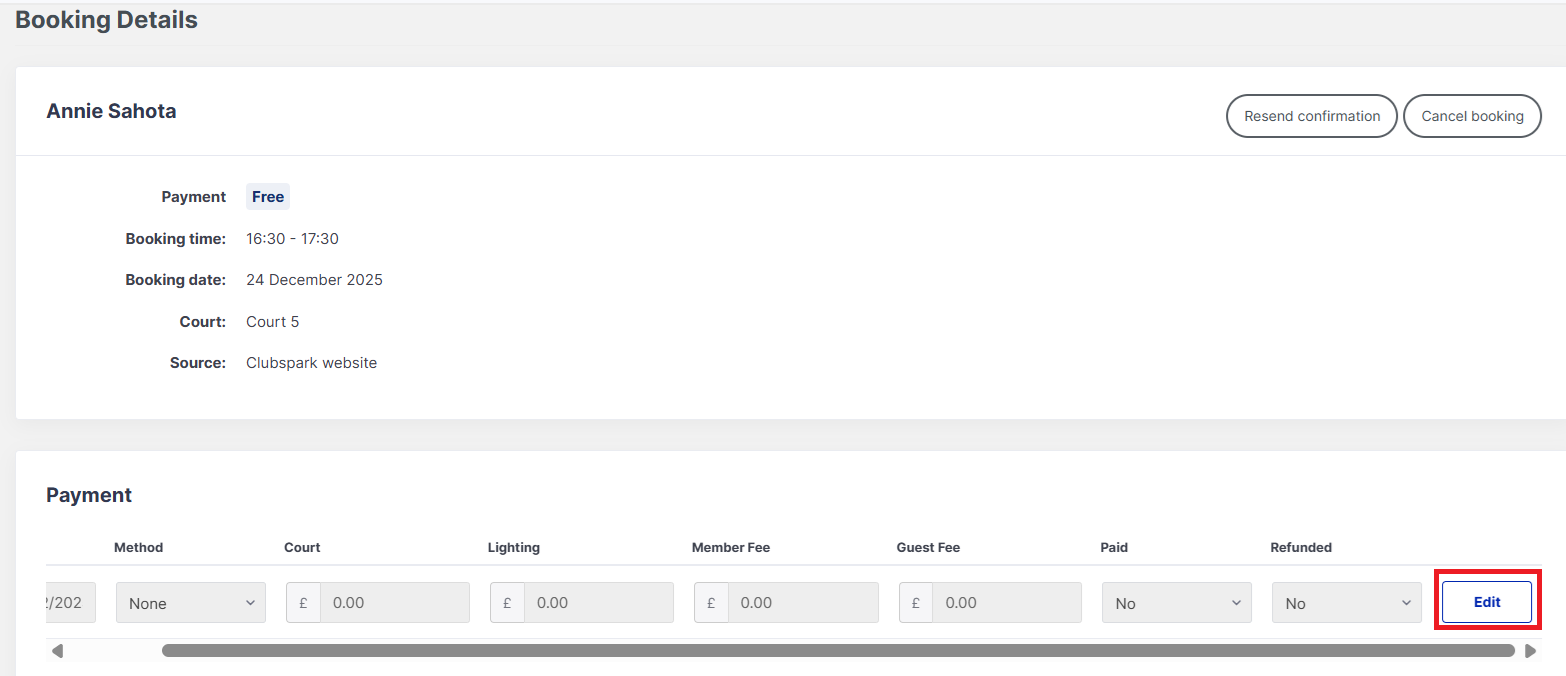Click the £ symbol beside Court fee
The height and width of the screenshot is (676, 1566).
tap(303, 603)
